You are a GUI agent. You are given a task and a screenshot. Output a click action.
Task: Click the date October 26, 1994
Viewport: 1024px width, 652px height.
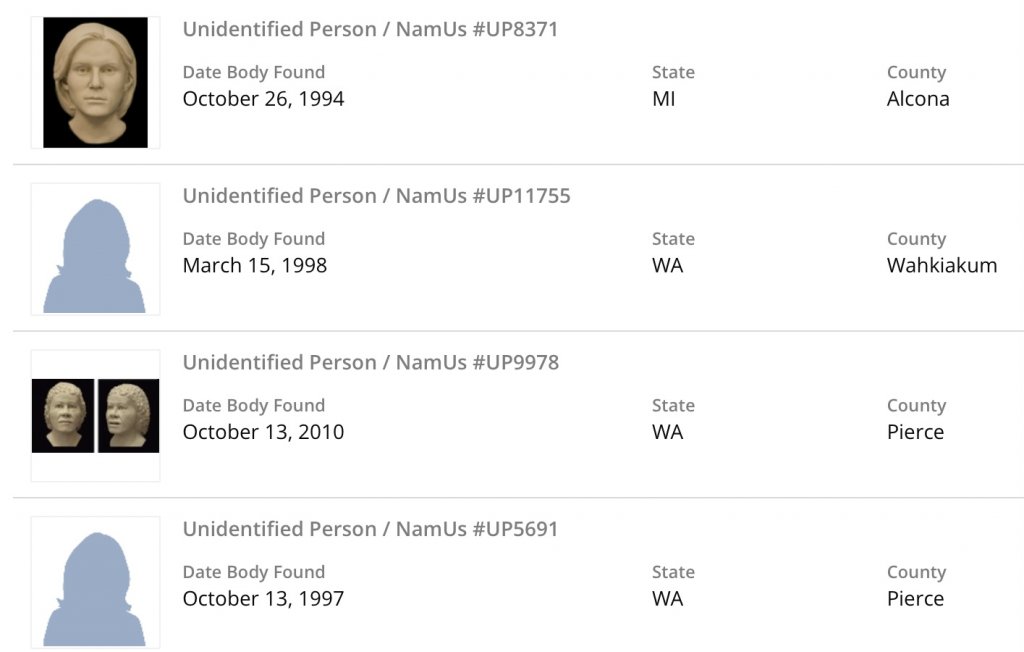point(263,99)
